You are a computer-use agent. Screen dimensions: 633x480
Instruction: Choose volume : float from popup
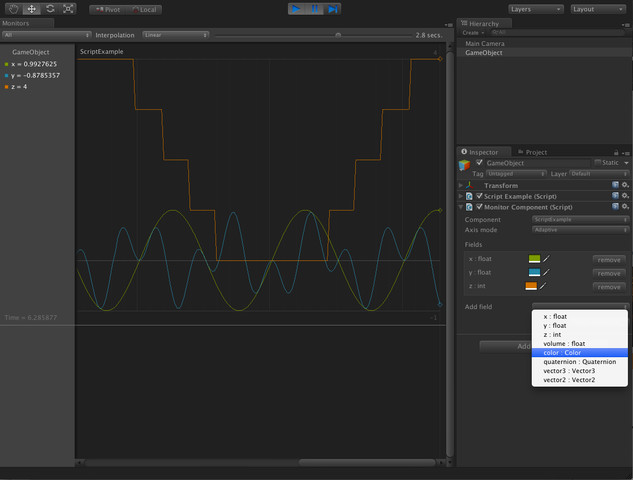580,344
